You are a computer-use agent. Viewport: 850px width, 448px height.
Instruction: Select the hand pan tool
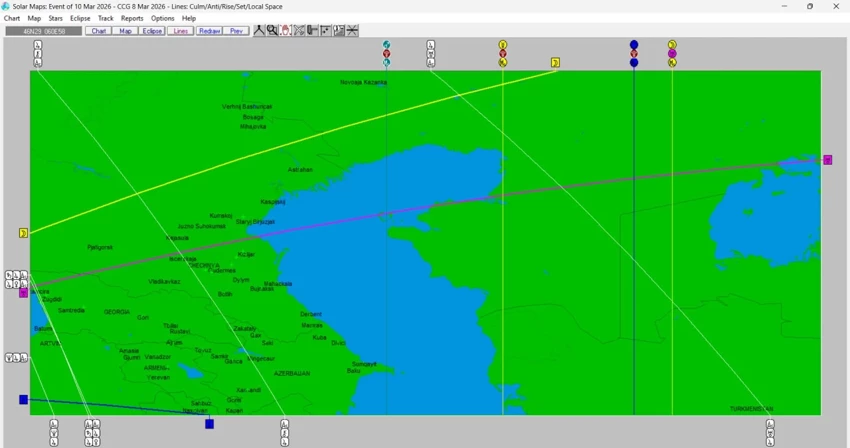(x=286, y=30)
